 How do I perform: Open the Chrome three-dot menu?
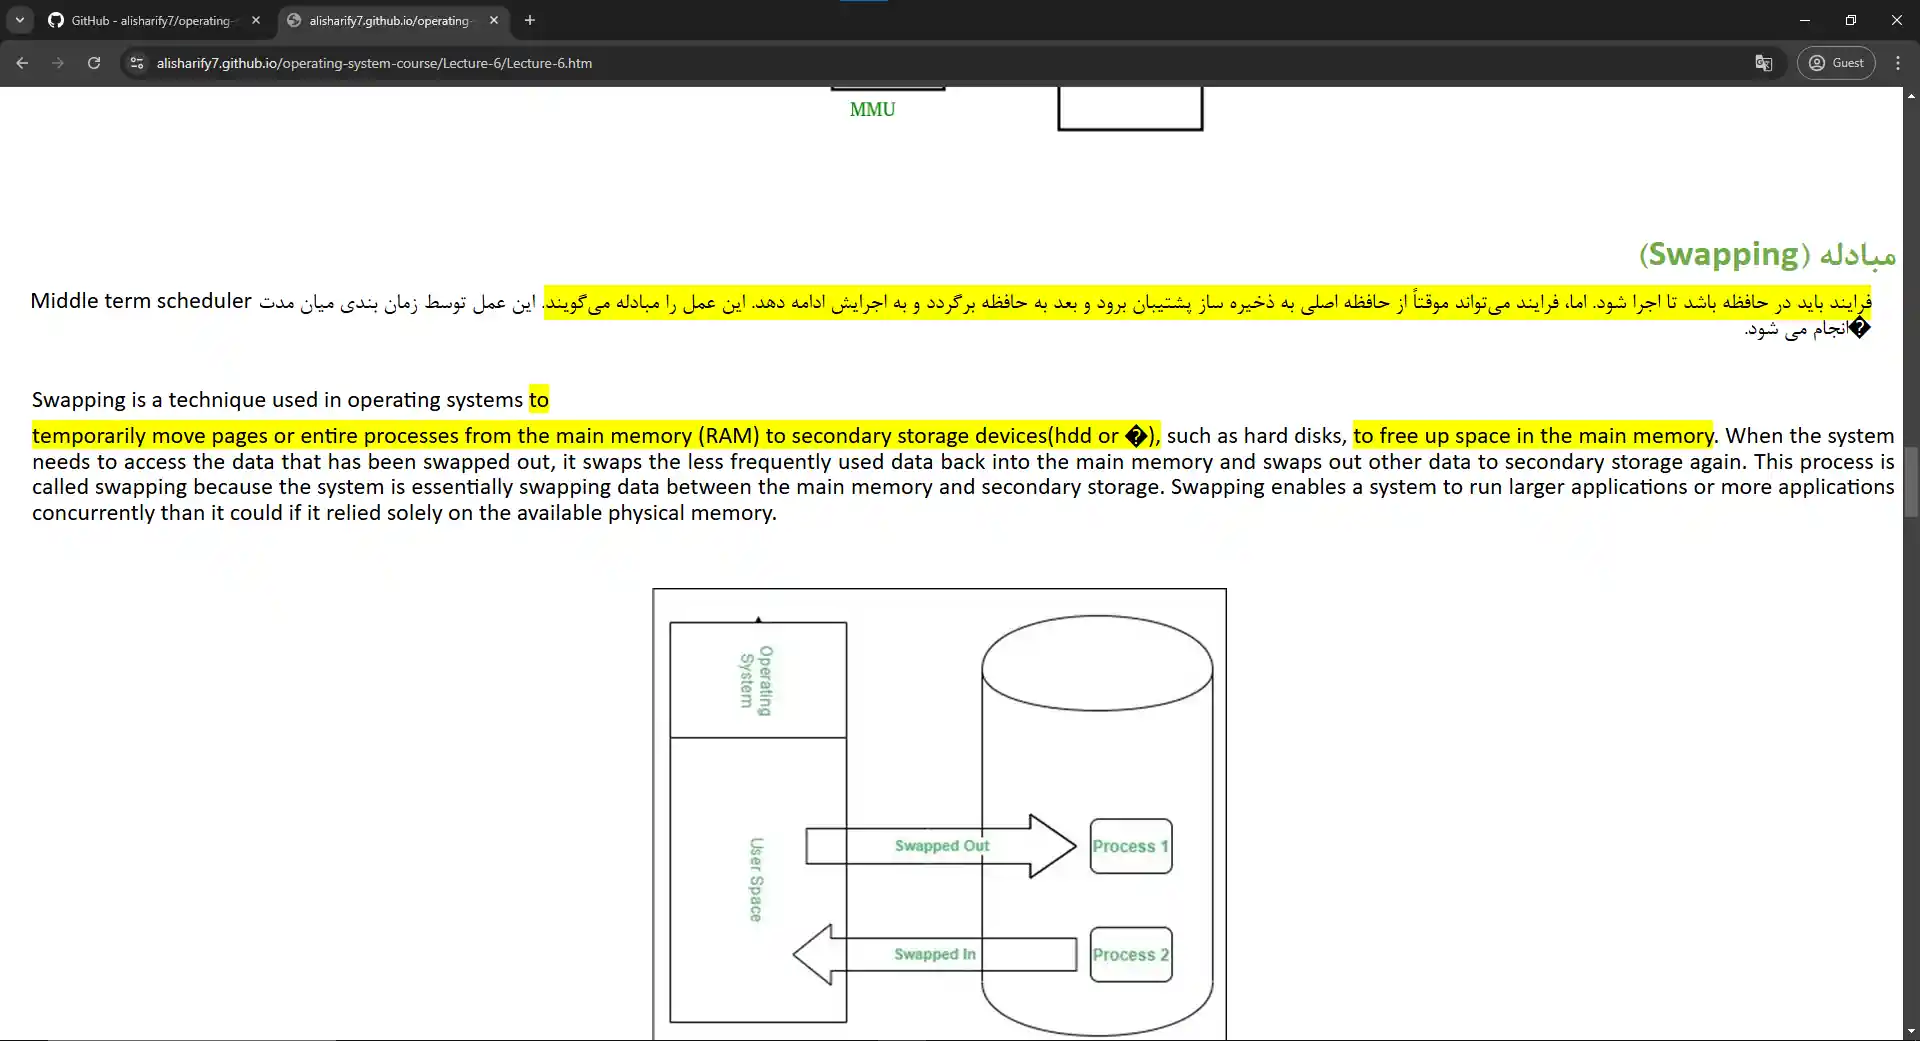(1898, 63)
